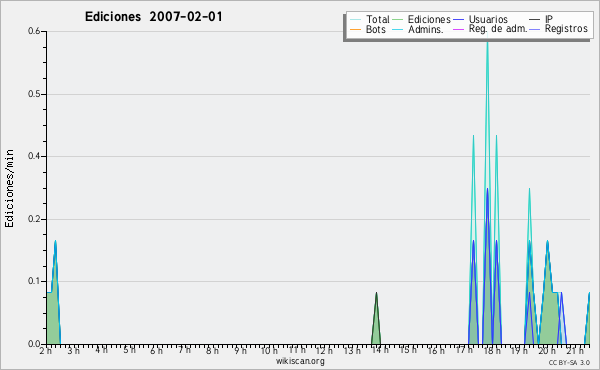Click the 0.4 y-axis tick label
Screen dimensions: 600x370
(34, 156)
